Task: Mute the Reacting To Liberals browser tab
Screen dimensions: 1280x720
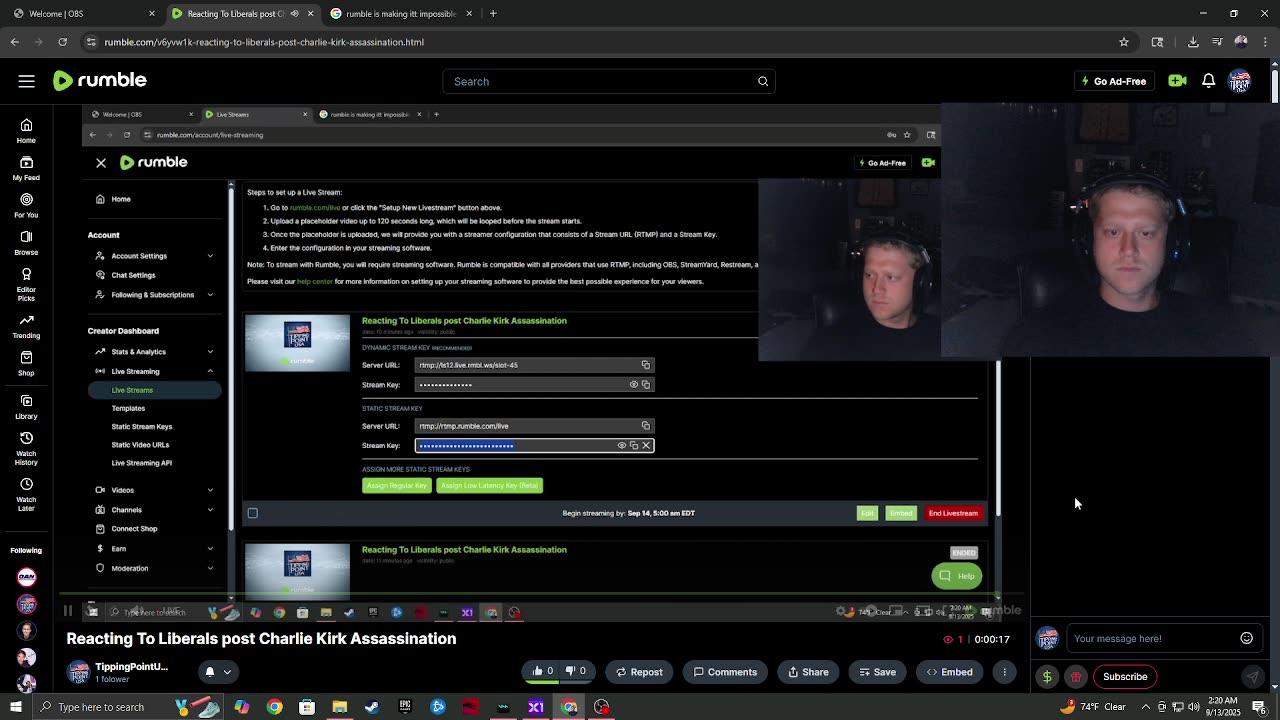Action: click(x=294, y=14)
